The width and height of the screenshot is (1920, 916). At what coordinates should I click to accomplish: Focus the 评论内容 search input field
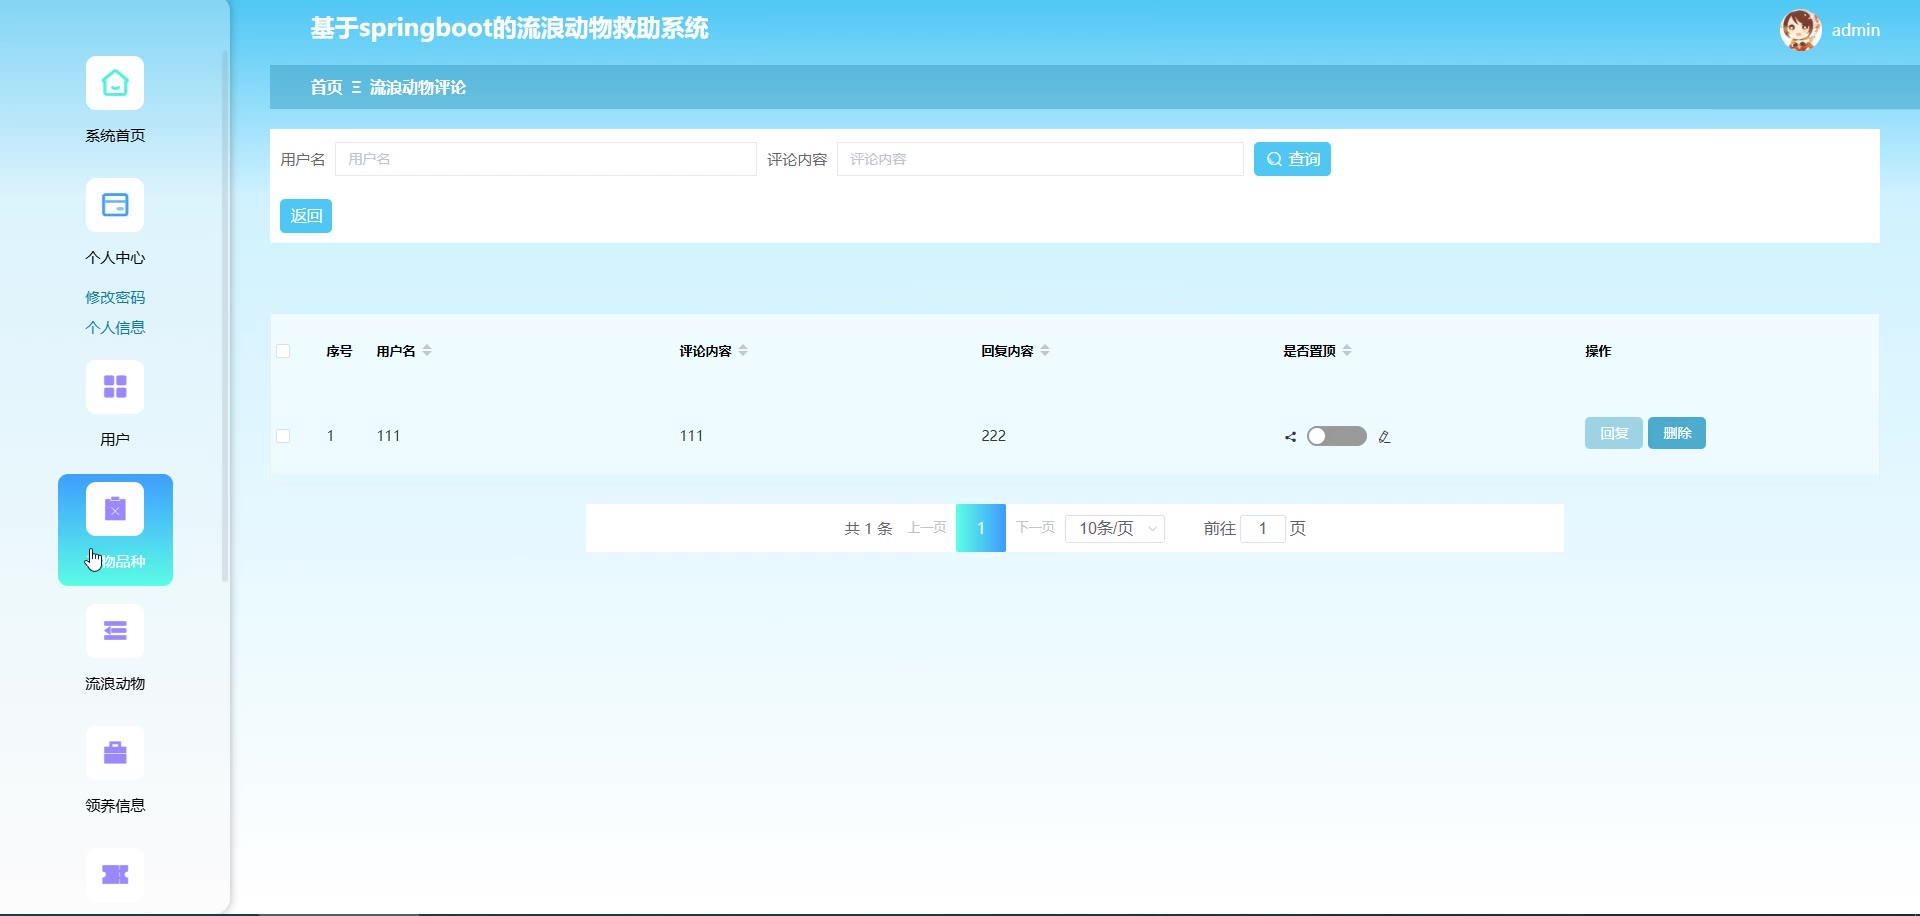pyautogui.click(x=1040, y=159)
